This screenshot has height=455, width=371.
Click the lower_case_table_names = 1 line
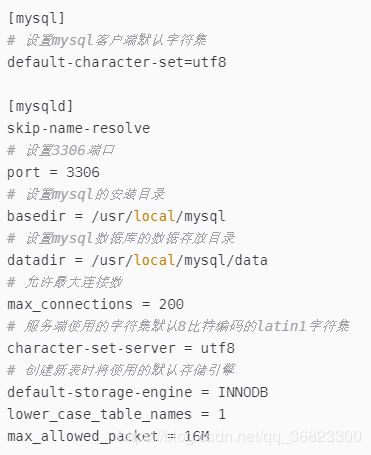pyautogui.click(x=116, y=414)
